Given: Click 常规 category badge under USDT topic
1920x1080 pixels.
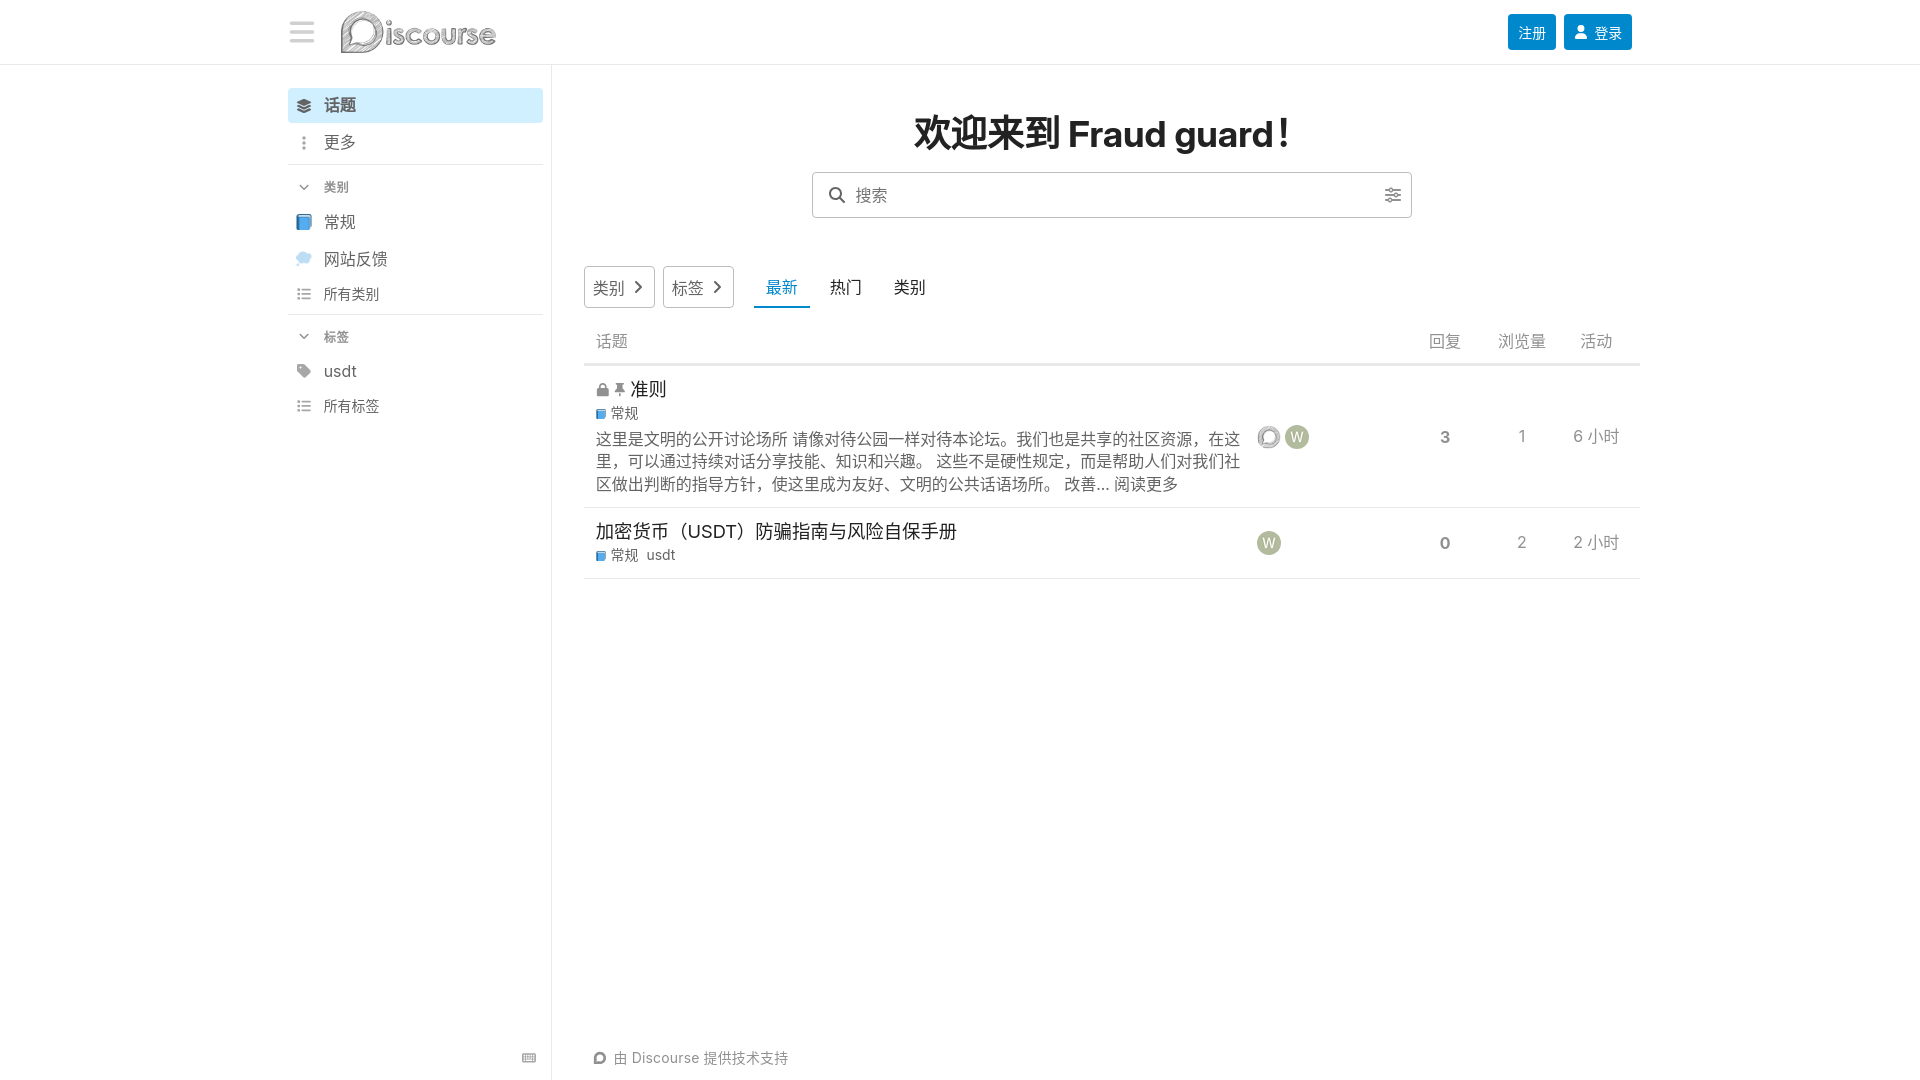Looking at the screenshot, I should pos(617,555).
